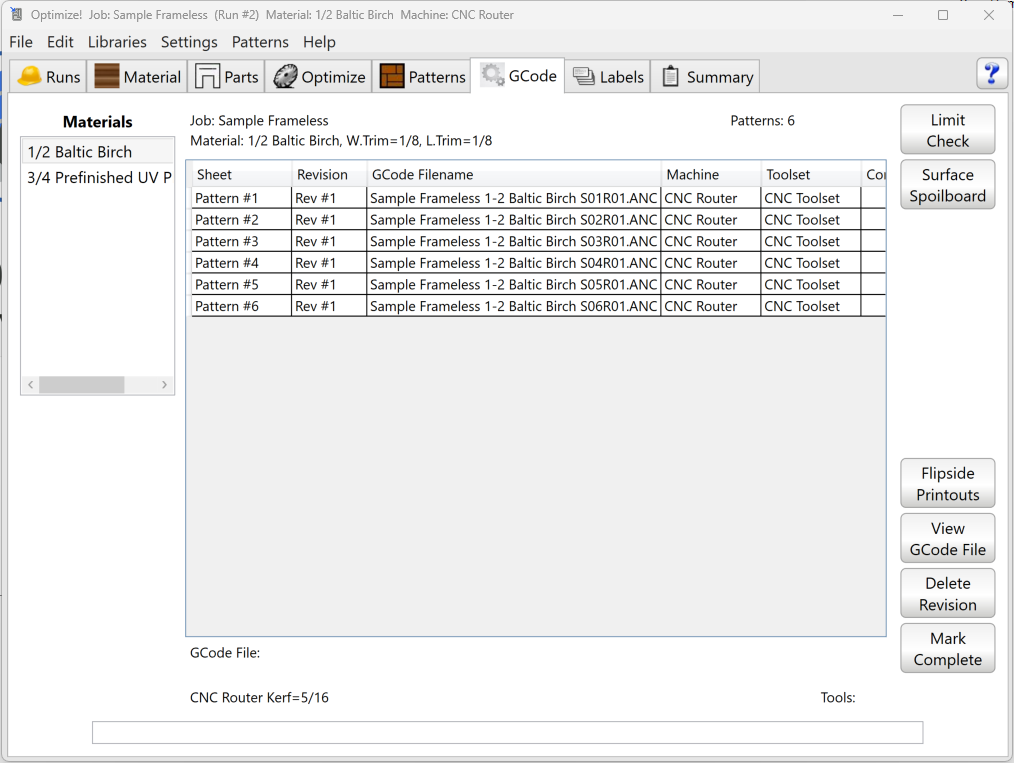The width and height of the screenshot is (1014, 763).
Task: Open the Patterns tab grid icon
Action: point(392,77)
